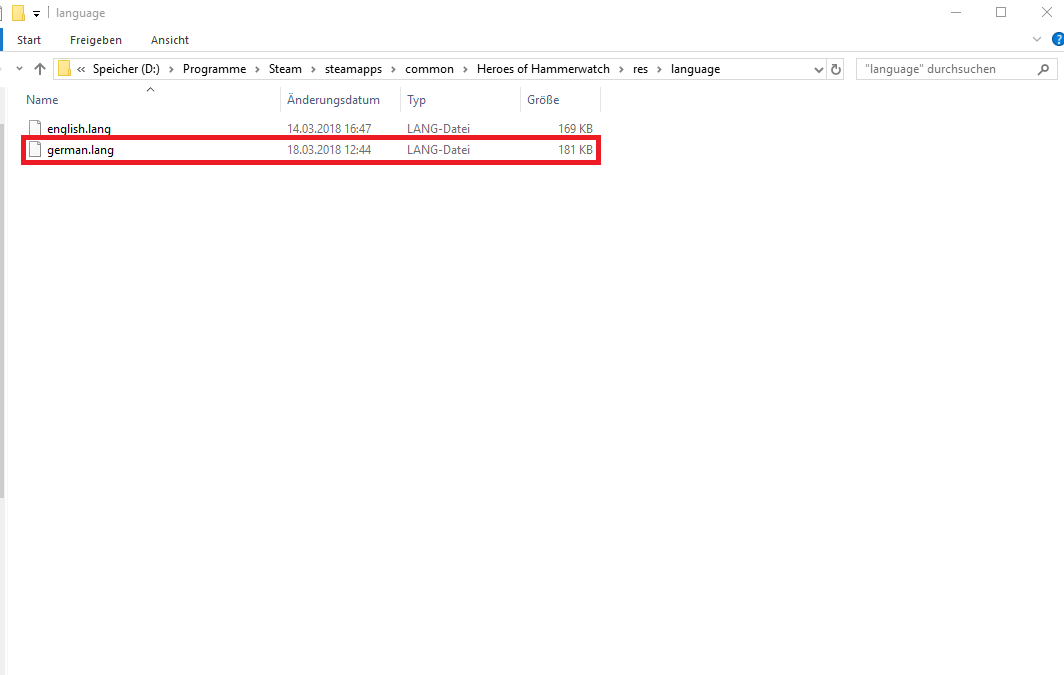1064x675 pixels.
Task: Close the language Explorer window
Action: 1046,12
